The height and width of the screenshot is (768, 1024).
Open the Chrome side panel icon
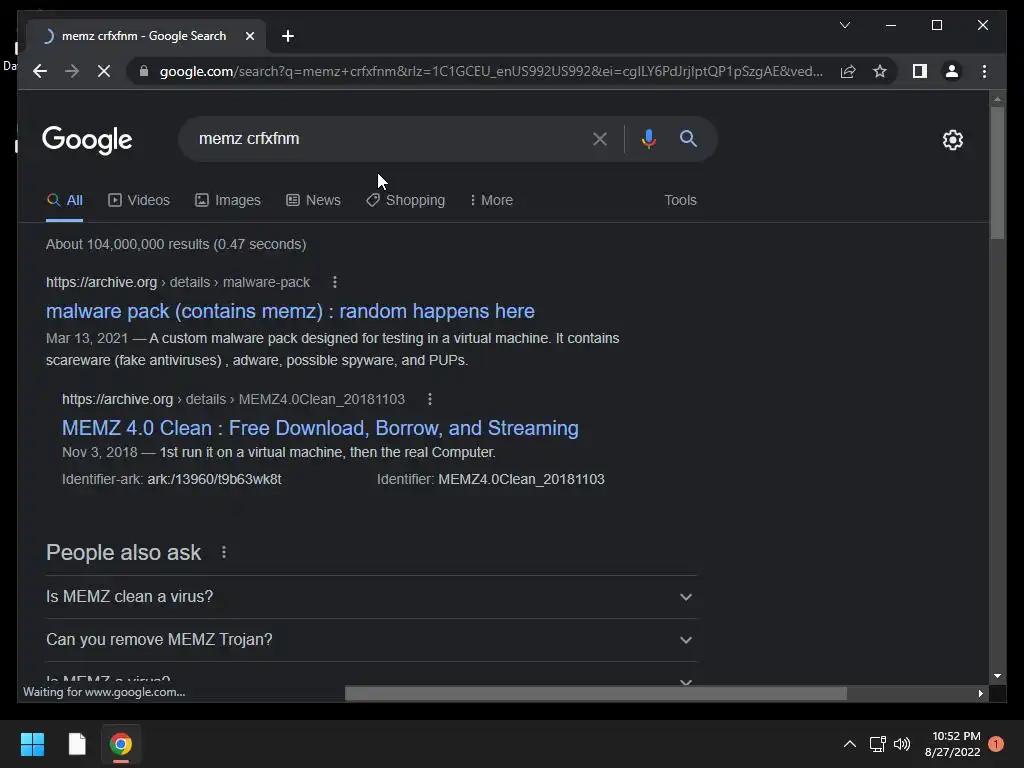tap(920, 71)
